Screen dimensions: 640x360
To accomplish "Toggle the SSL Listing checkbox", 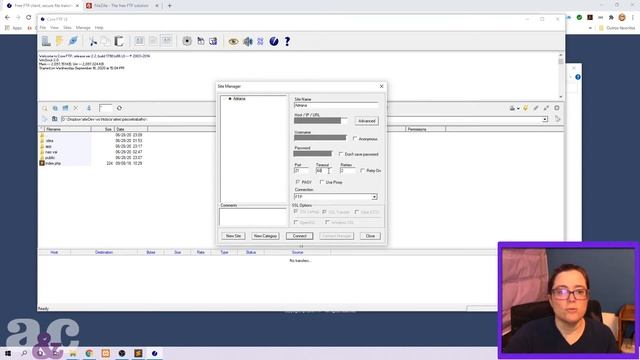I will tap(296, 212).
